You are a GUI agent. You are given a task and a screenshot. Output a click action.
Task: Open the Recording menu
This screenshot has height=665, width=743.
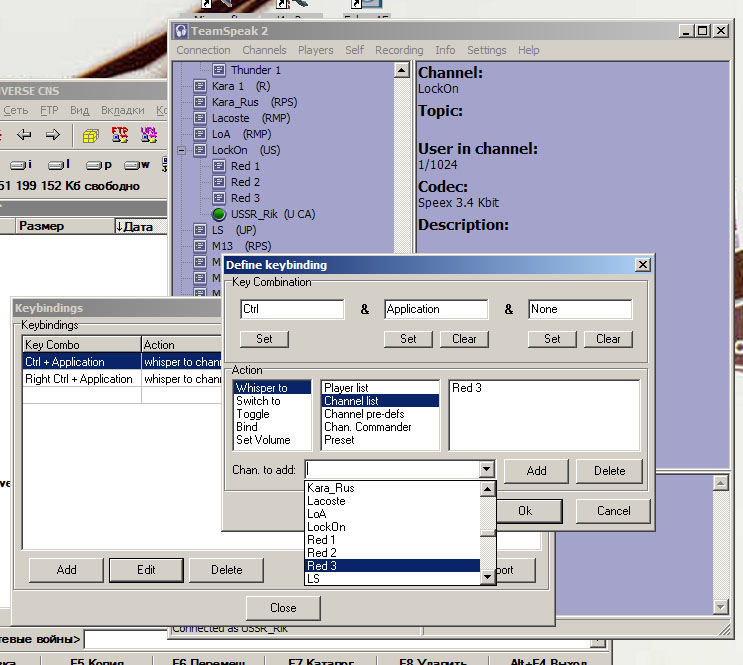(399, 50)
